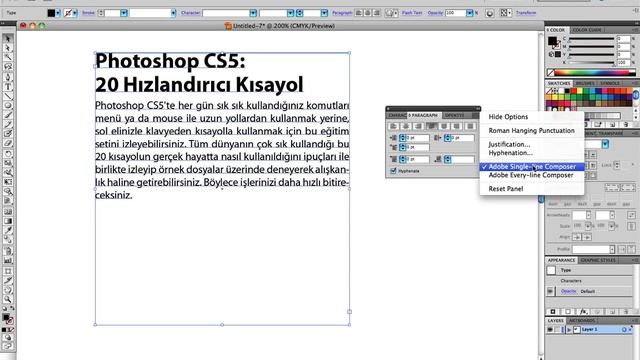The width and height of the screenshot is (640, 360).
Task: Select the Direct Selection tool (white arrow)
Action: pyautogui.click(x=8, y=48)
